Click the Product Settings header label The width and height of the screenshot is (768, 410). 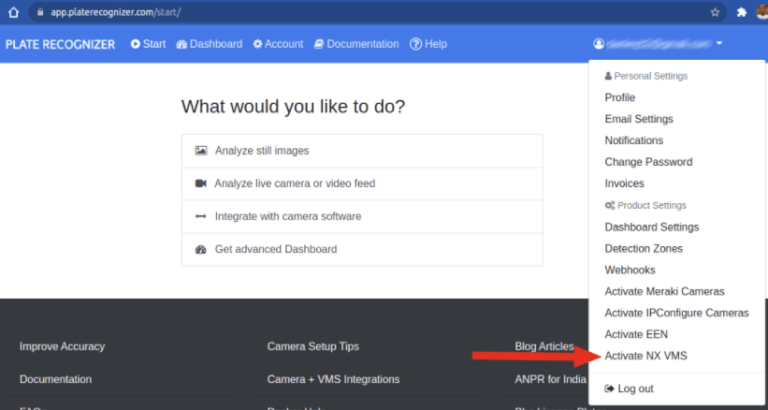tap(646, 205)
